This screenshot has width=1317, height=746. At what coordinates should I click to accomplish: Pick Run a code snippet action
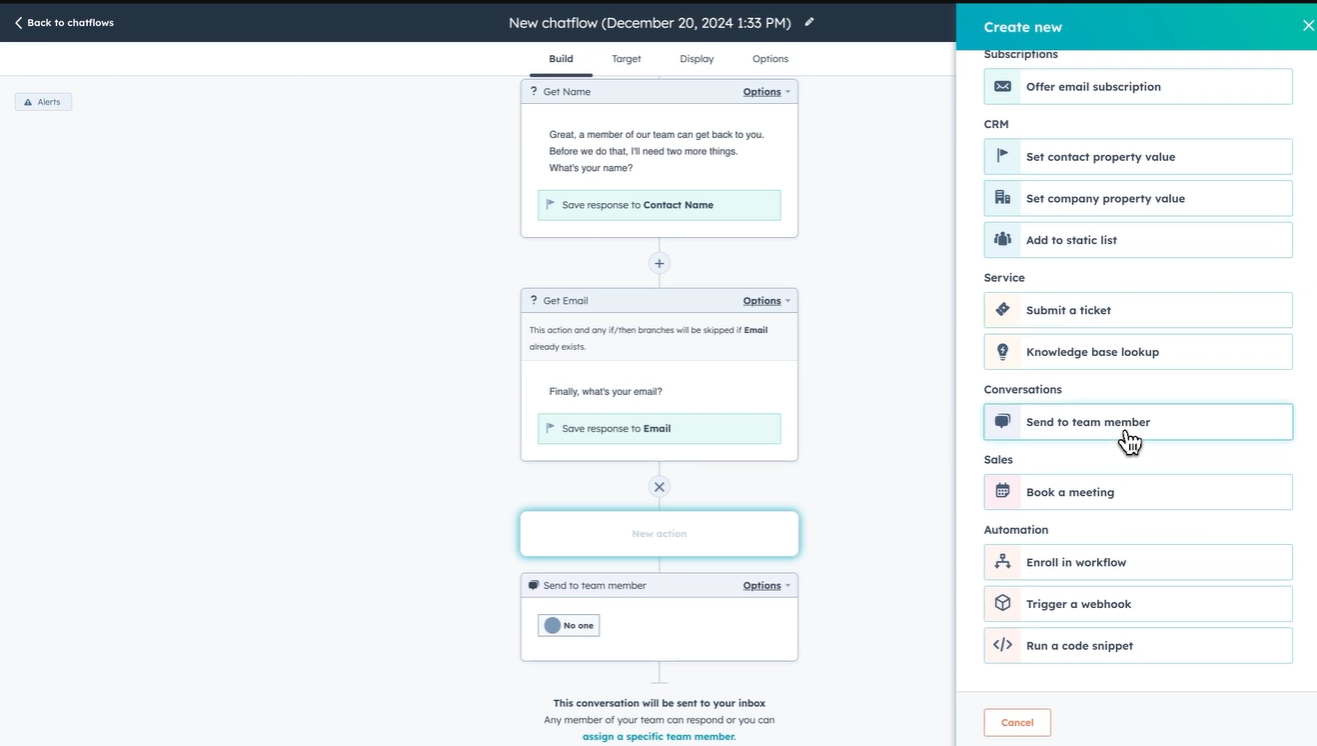[1138, 645]
